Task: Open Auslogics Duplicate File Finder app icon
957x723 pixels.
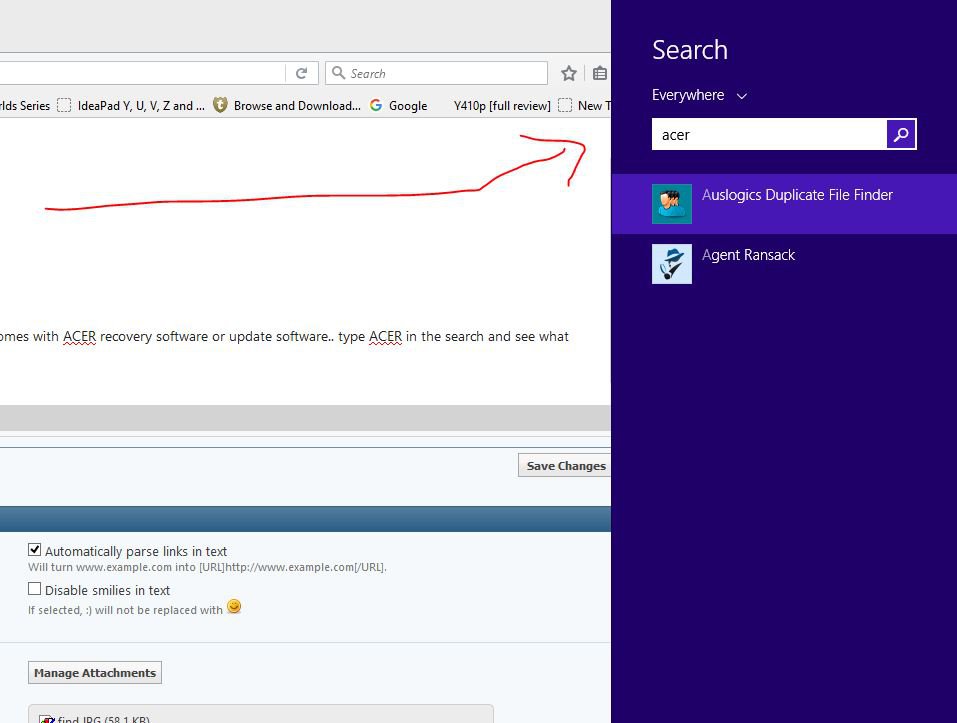Action: pyautogui.click(x=671, y=204)
